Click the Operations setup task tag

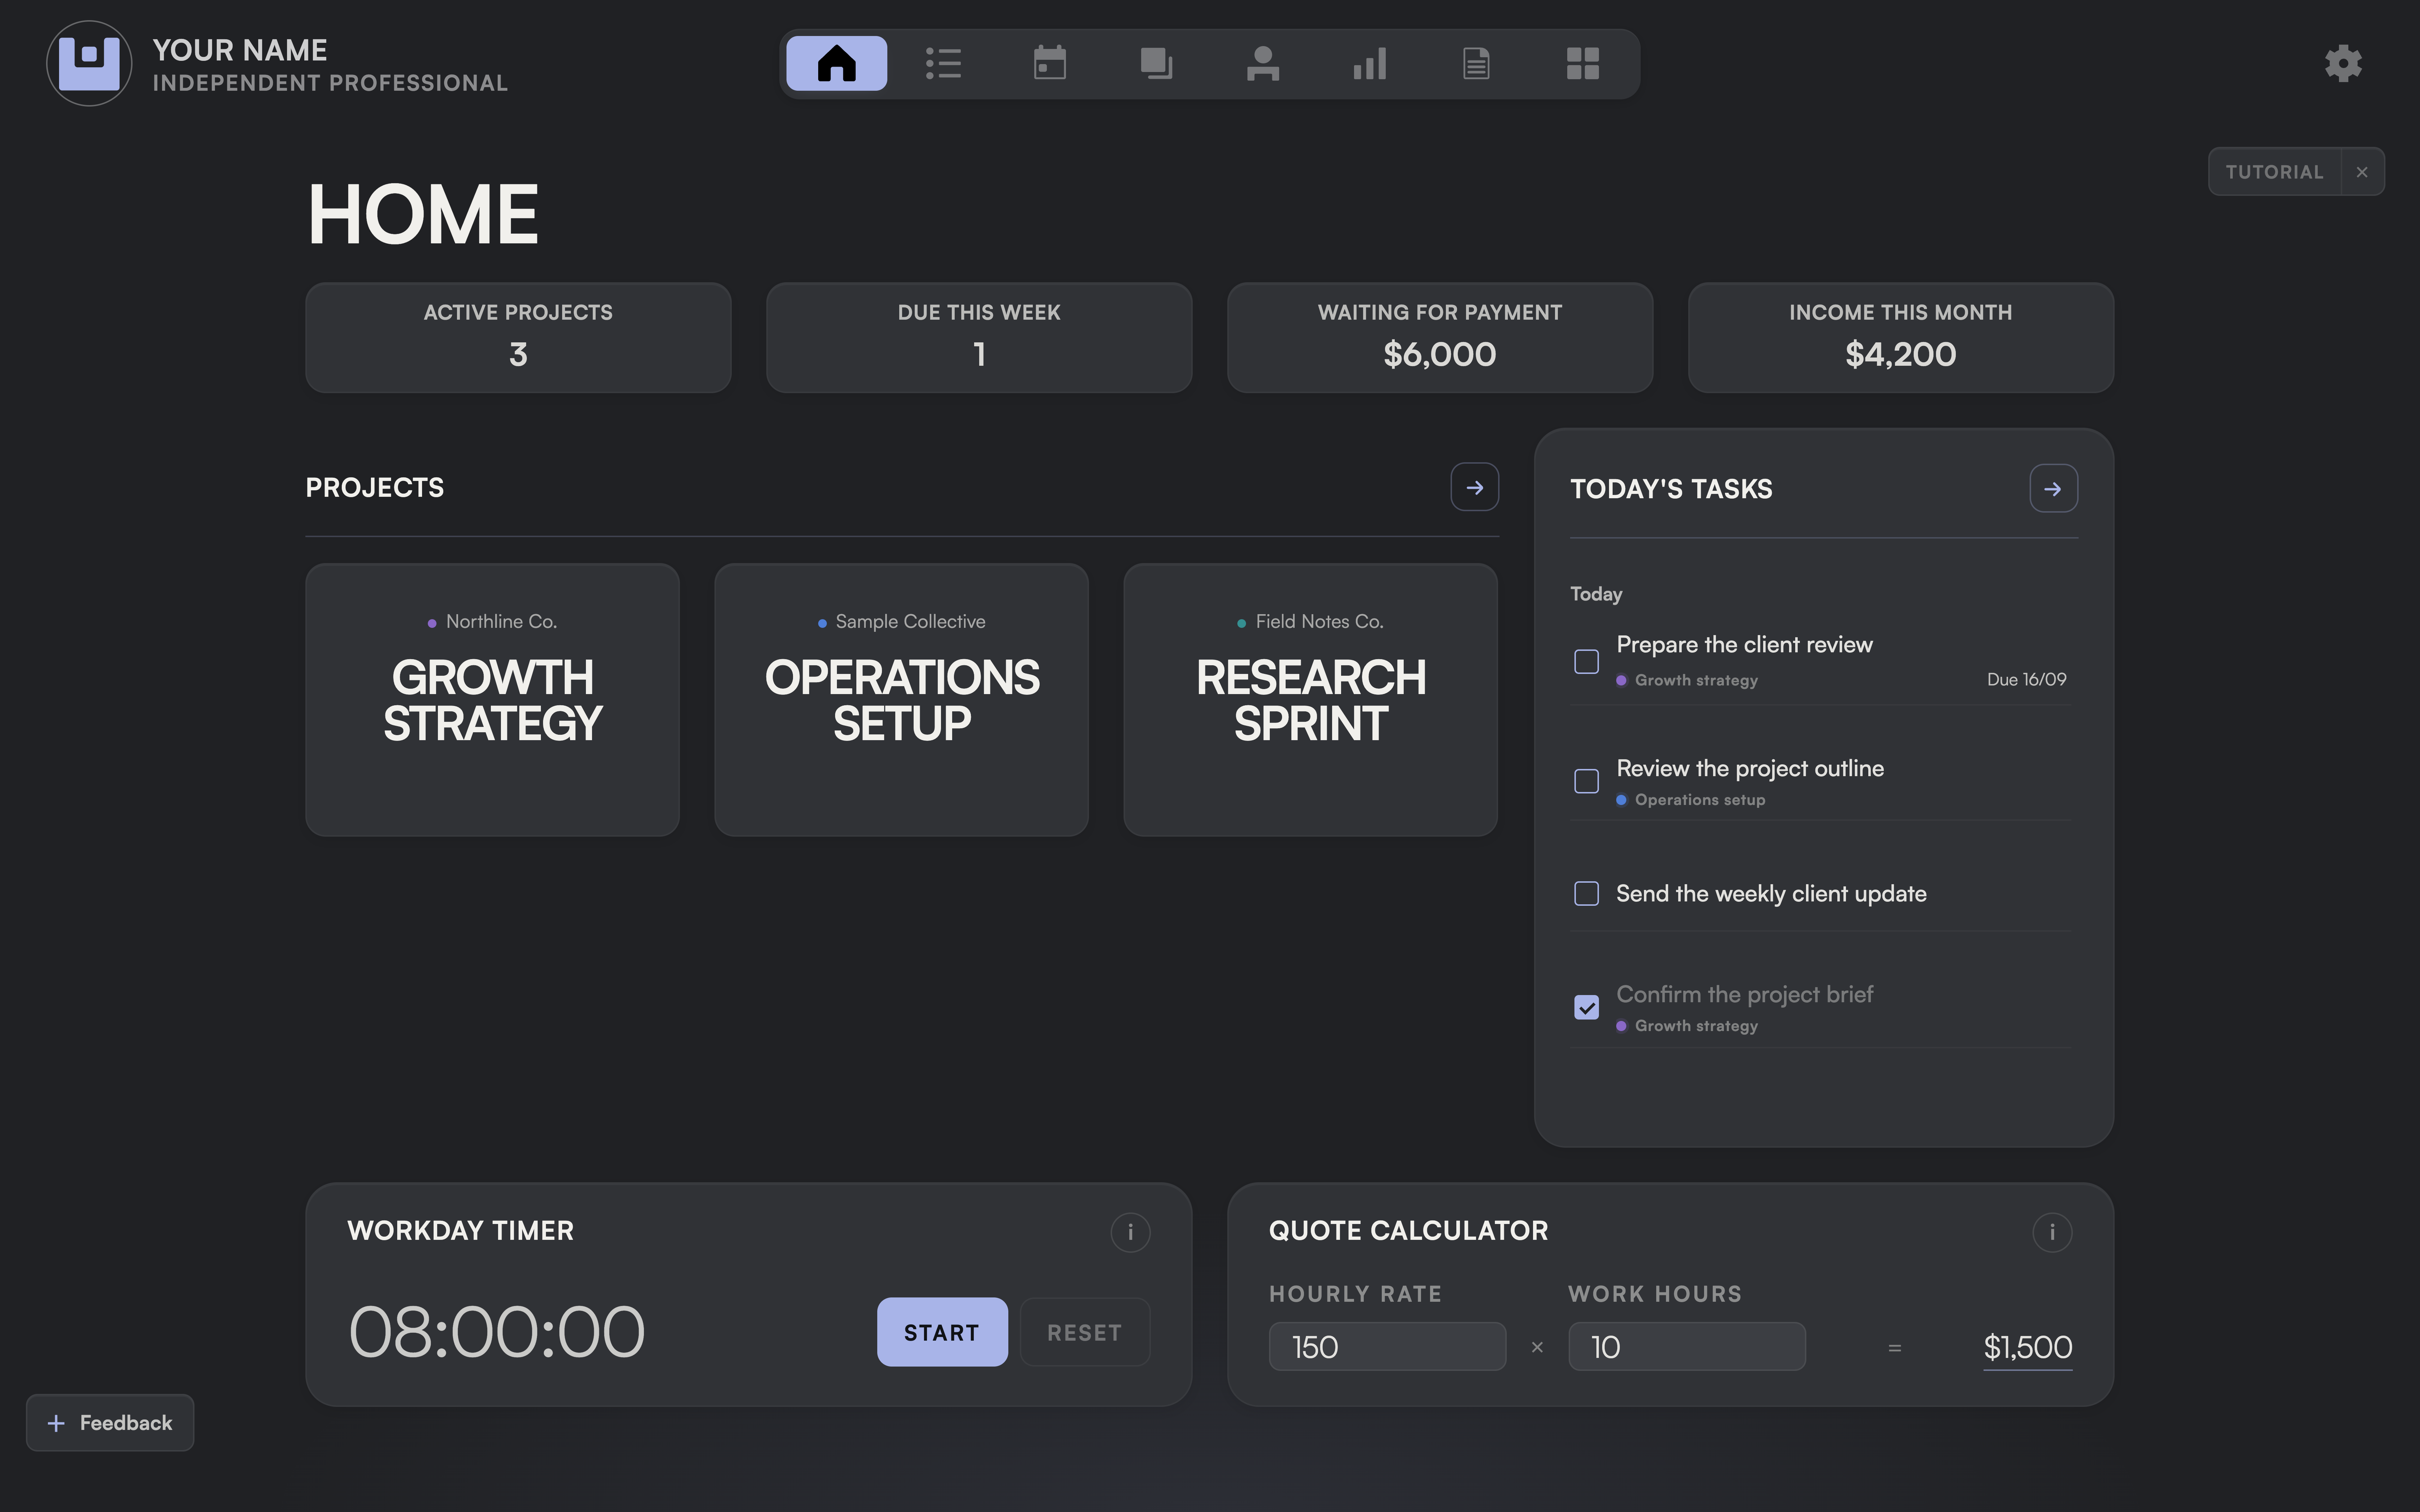(x=1691, y=800)
